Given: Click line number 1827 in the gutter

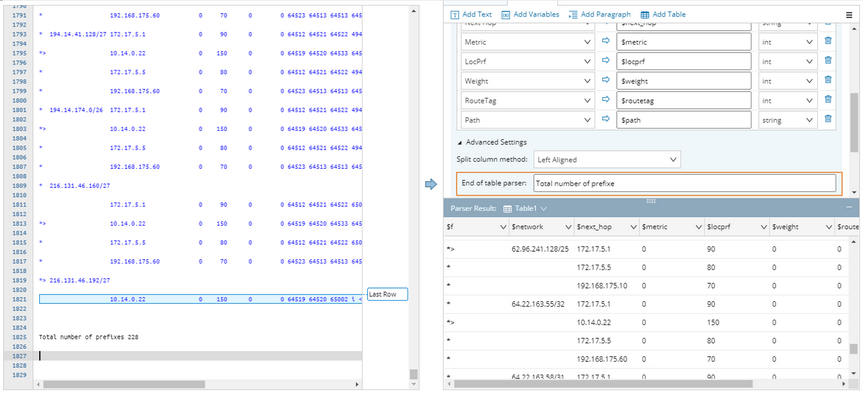Looking at the screenshot, I should tap(19, 356).
